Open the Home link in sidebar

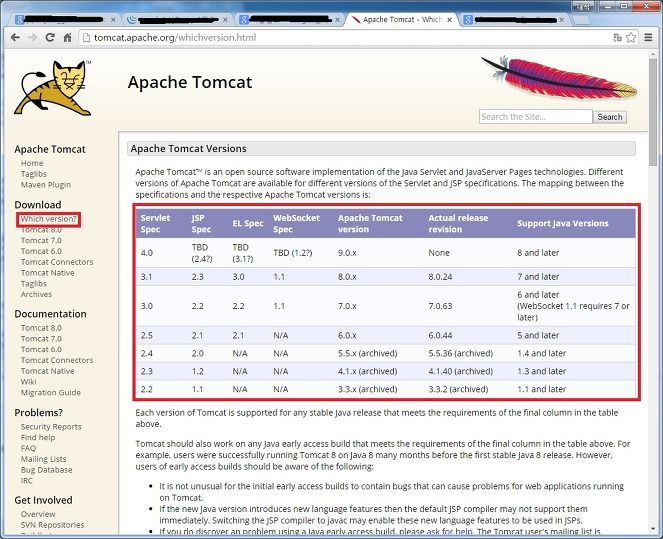[x=32, y=163]
